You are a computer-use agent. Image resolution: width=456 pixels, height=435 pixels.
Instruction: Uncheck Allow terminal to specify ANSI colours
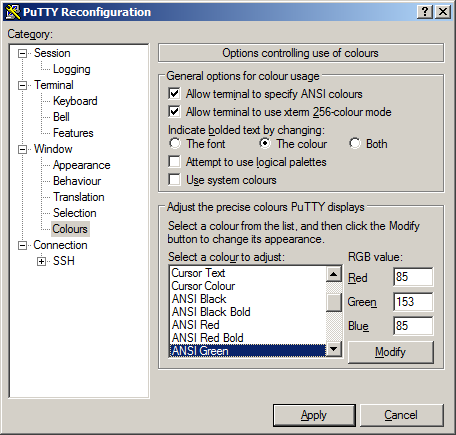(174, 94)
